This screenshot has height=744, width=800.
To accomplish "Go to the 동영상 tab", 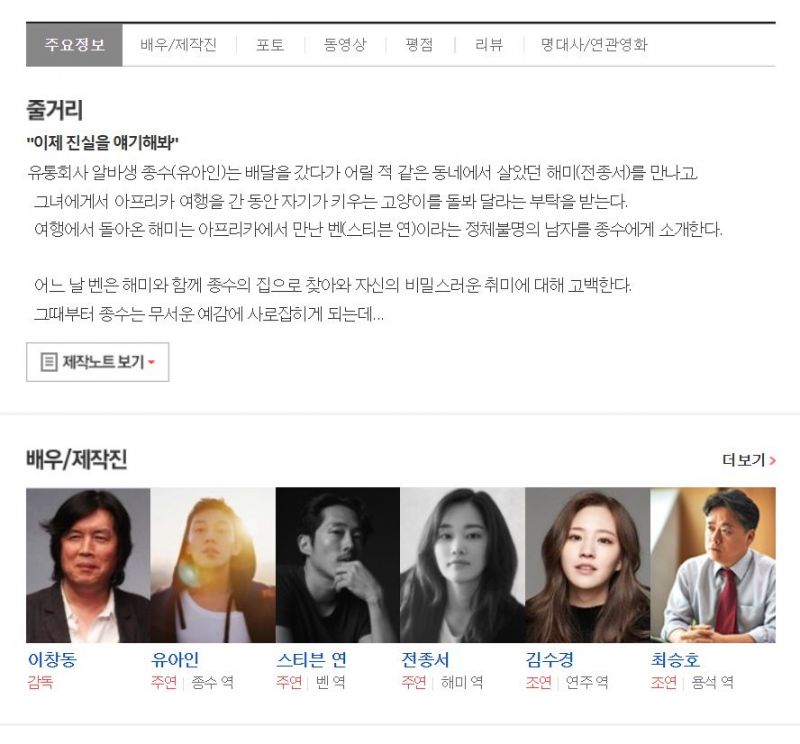I will 345,45.
